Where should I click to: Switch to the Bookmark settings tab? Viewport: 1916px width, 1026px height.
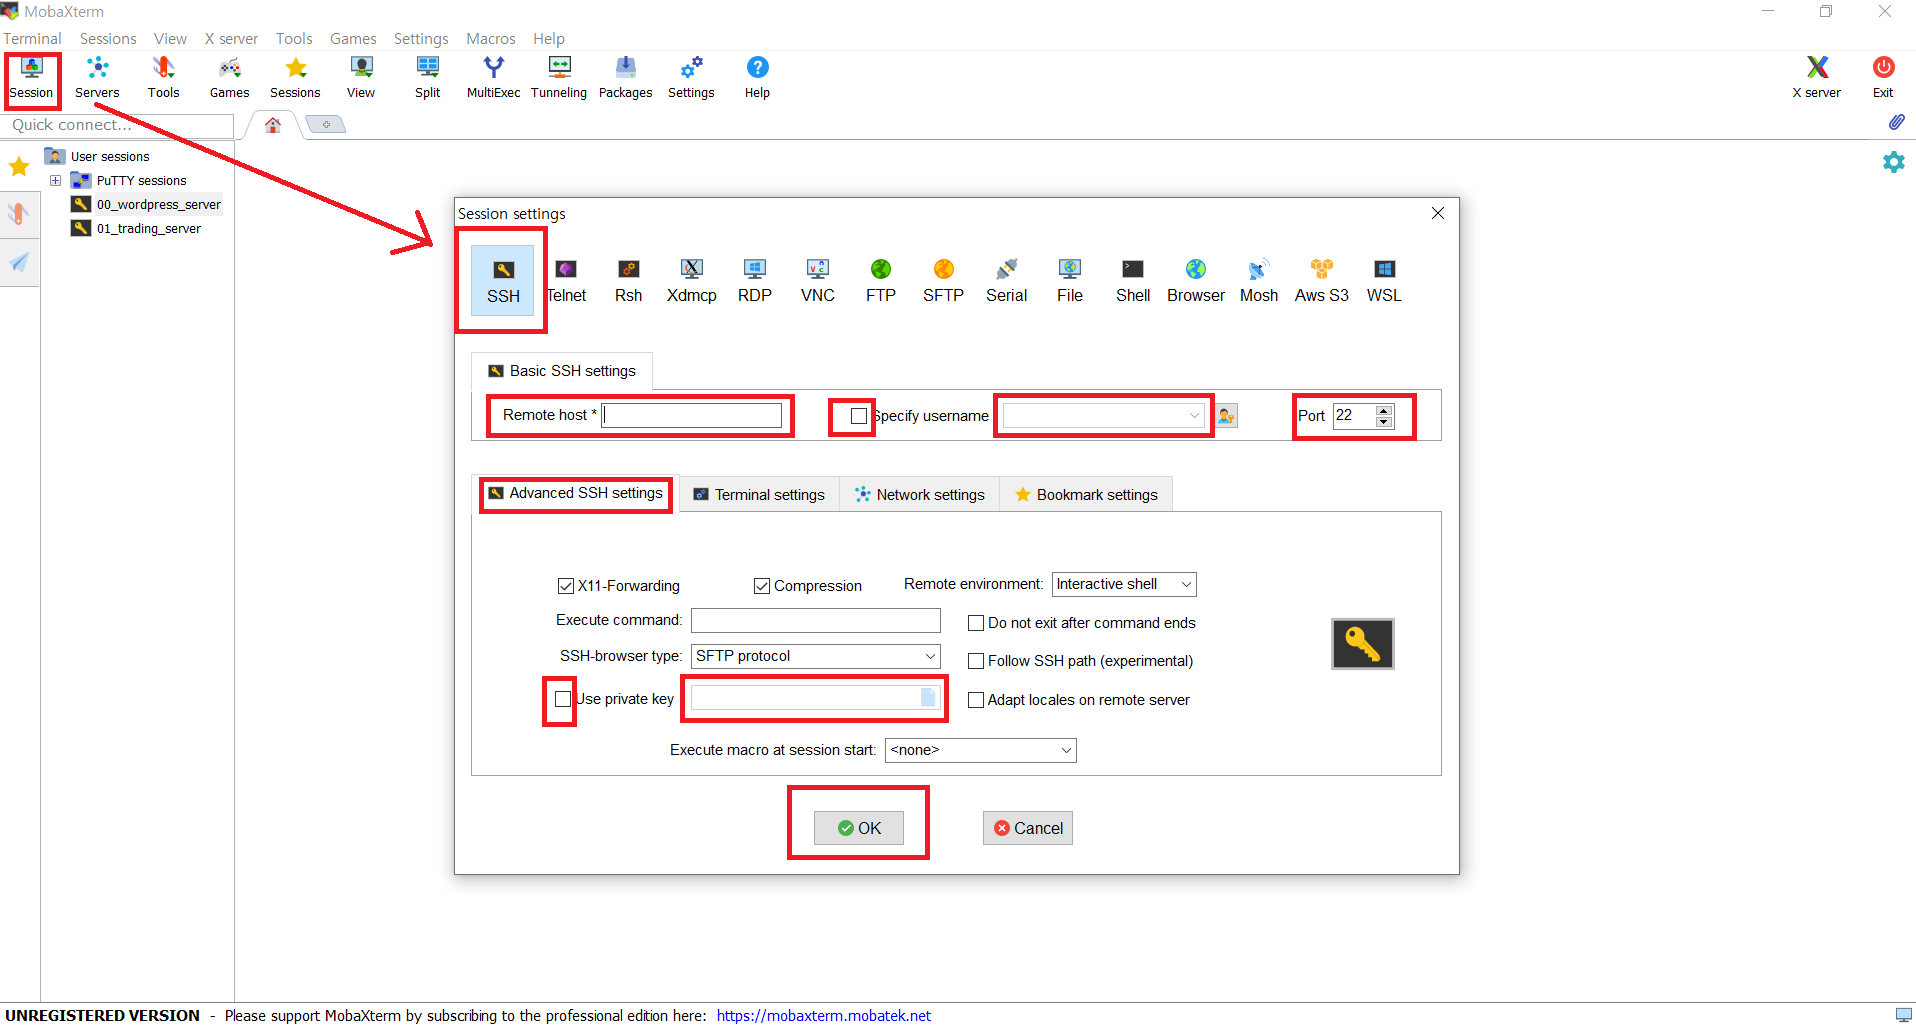point(1086,495)
